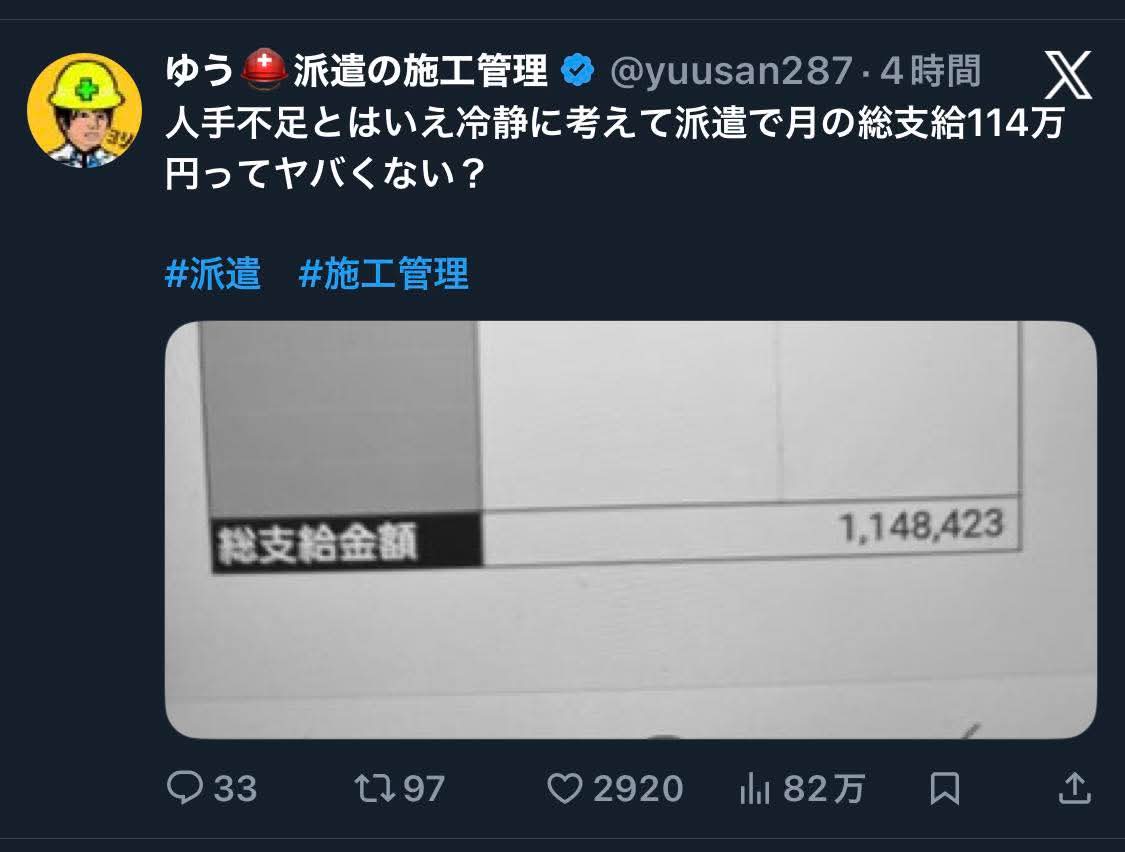Click the like count 2920

tap(638, 789)
